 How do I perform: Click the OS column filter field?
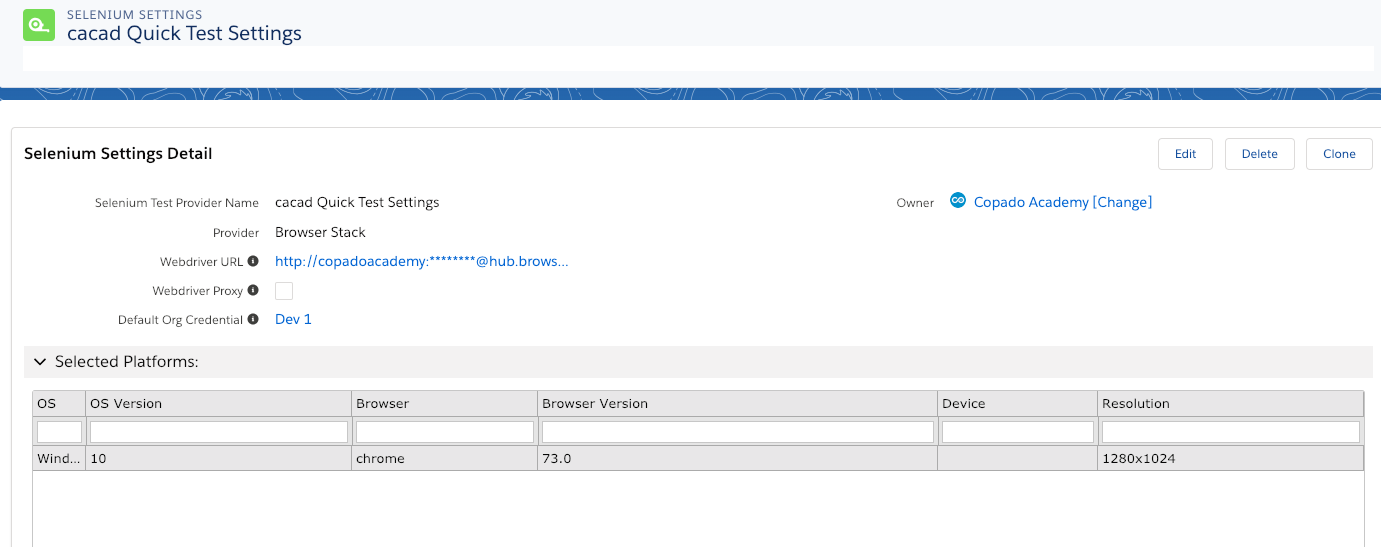pos(59,432)
